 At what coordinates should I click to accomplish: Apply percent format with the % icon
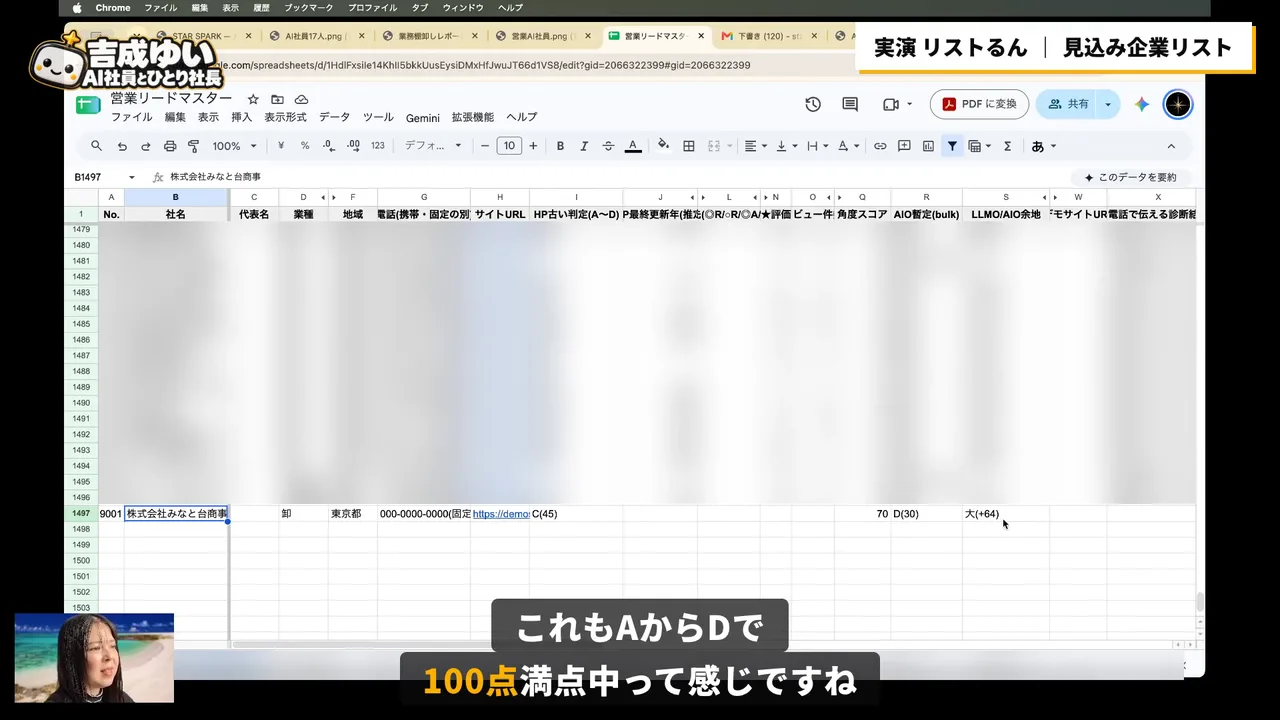point(305,146)
